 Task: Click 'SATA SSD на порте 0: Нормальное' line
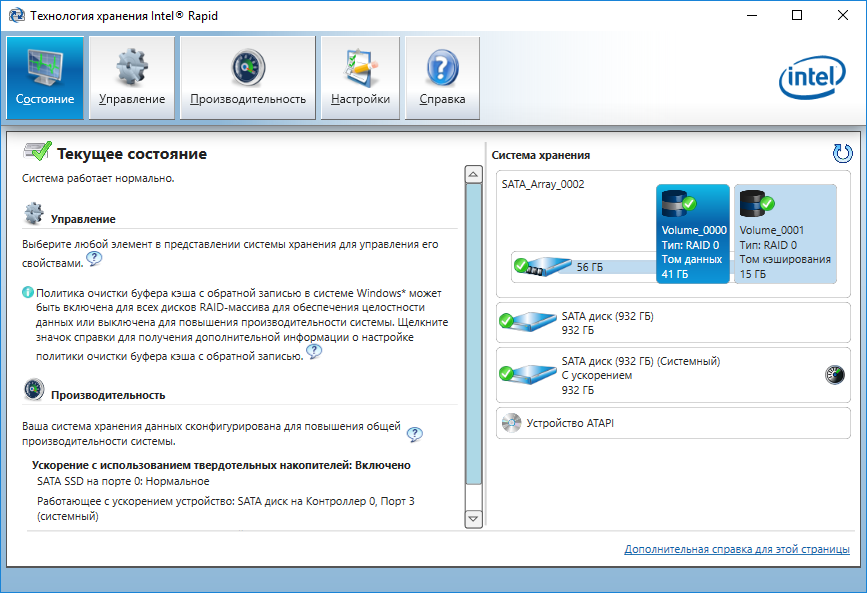point(123,481)
